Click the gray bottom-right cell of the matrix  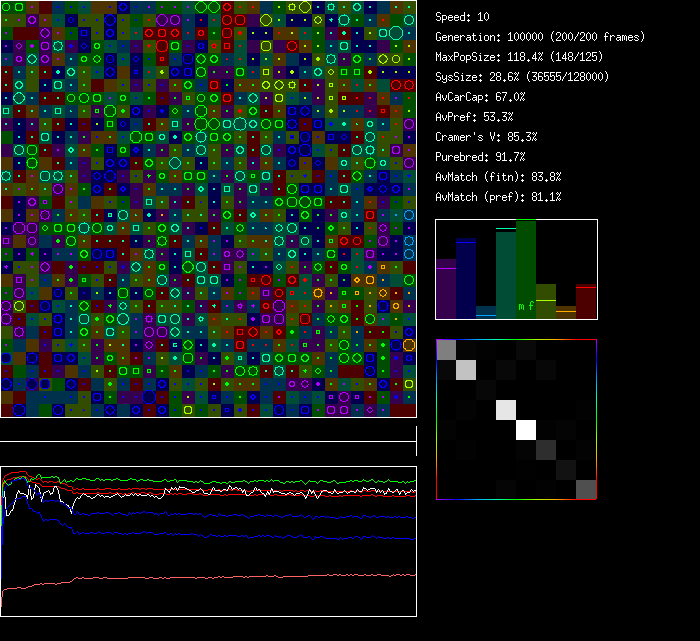pos(586,489)
